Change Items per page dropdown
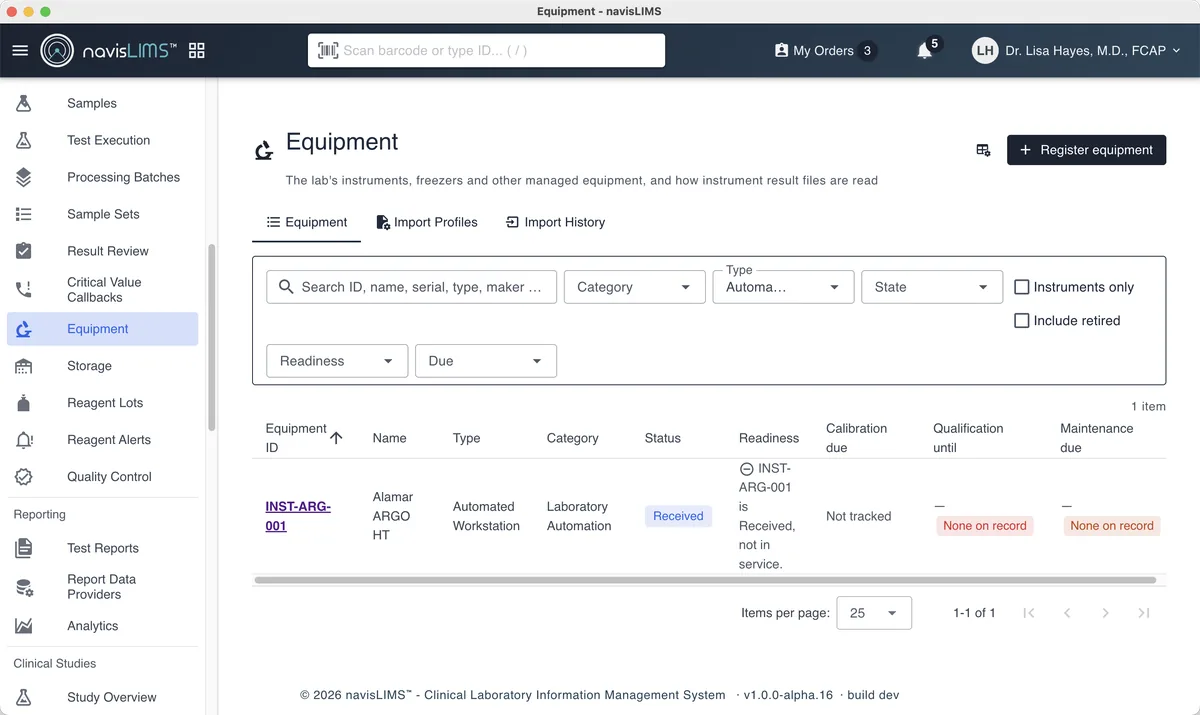The height and width of the screenshot is (715, 1200). pyautogui.click(x=875, y=613)
